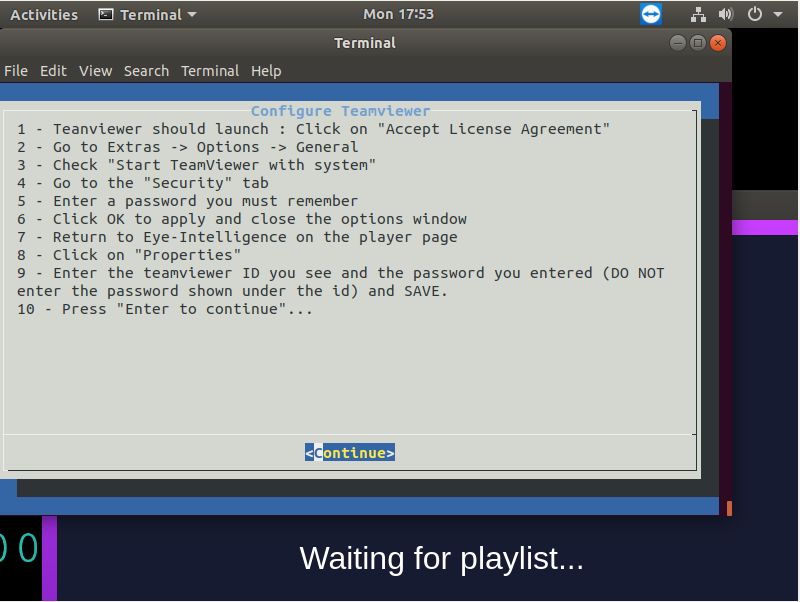Click the "Press Enter to continue" line
This screenshot has height=602, width=800.
165,309
